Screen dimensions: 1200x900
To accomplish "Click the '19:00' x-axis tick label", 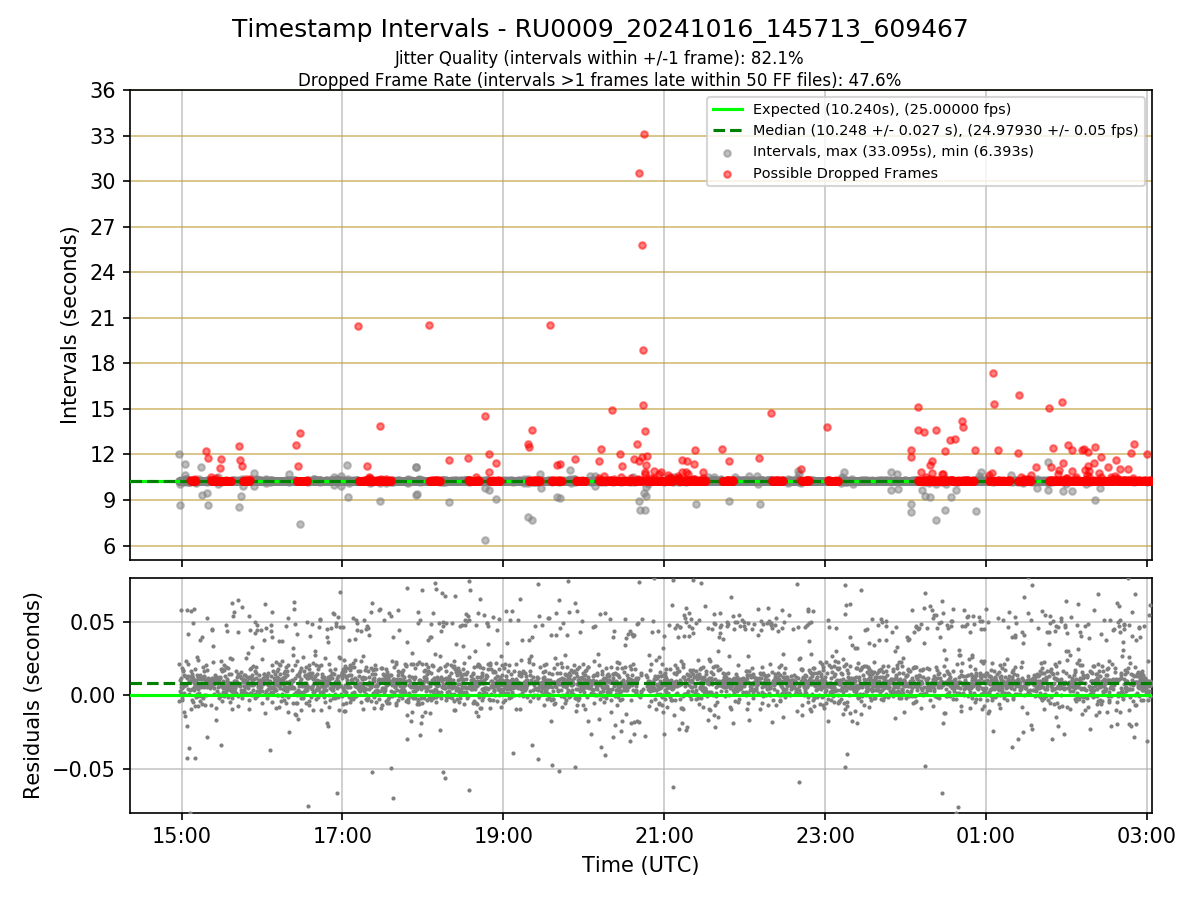I will 503,835.
